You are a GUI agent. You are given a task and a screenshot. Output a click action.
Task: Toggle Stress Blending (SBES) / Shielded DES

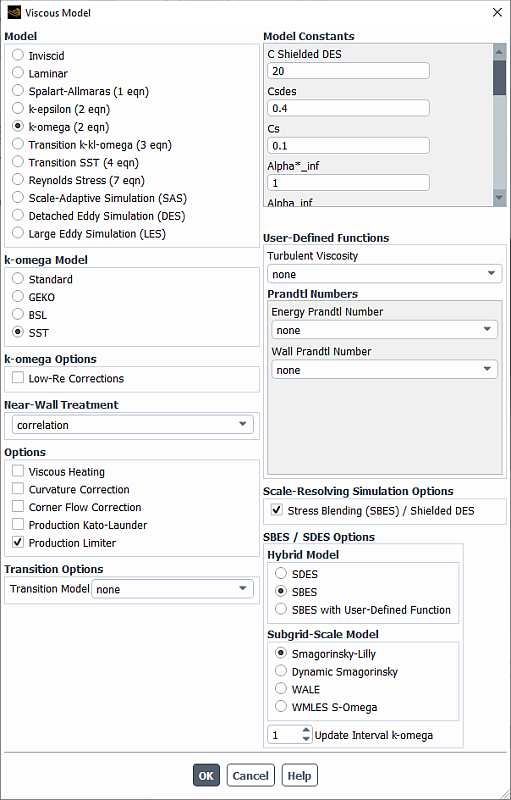pos(277,510)
